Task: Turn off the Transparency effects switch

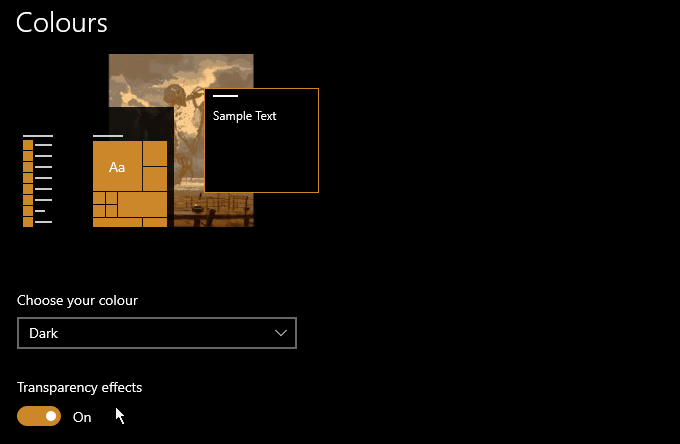Action: (39, 416)
